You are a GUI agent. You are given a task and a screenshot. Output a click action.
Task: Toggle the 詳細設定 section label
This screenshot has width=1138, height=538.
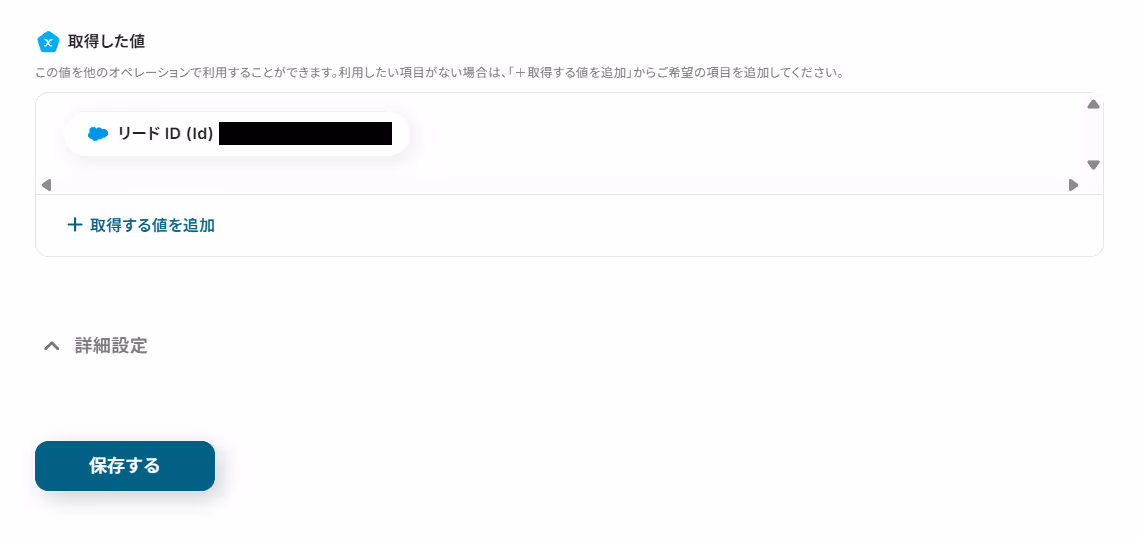pyautogui.click(x=111, y=346)
